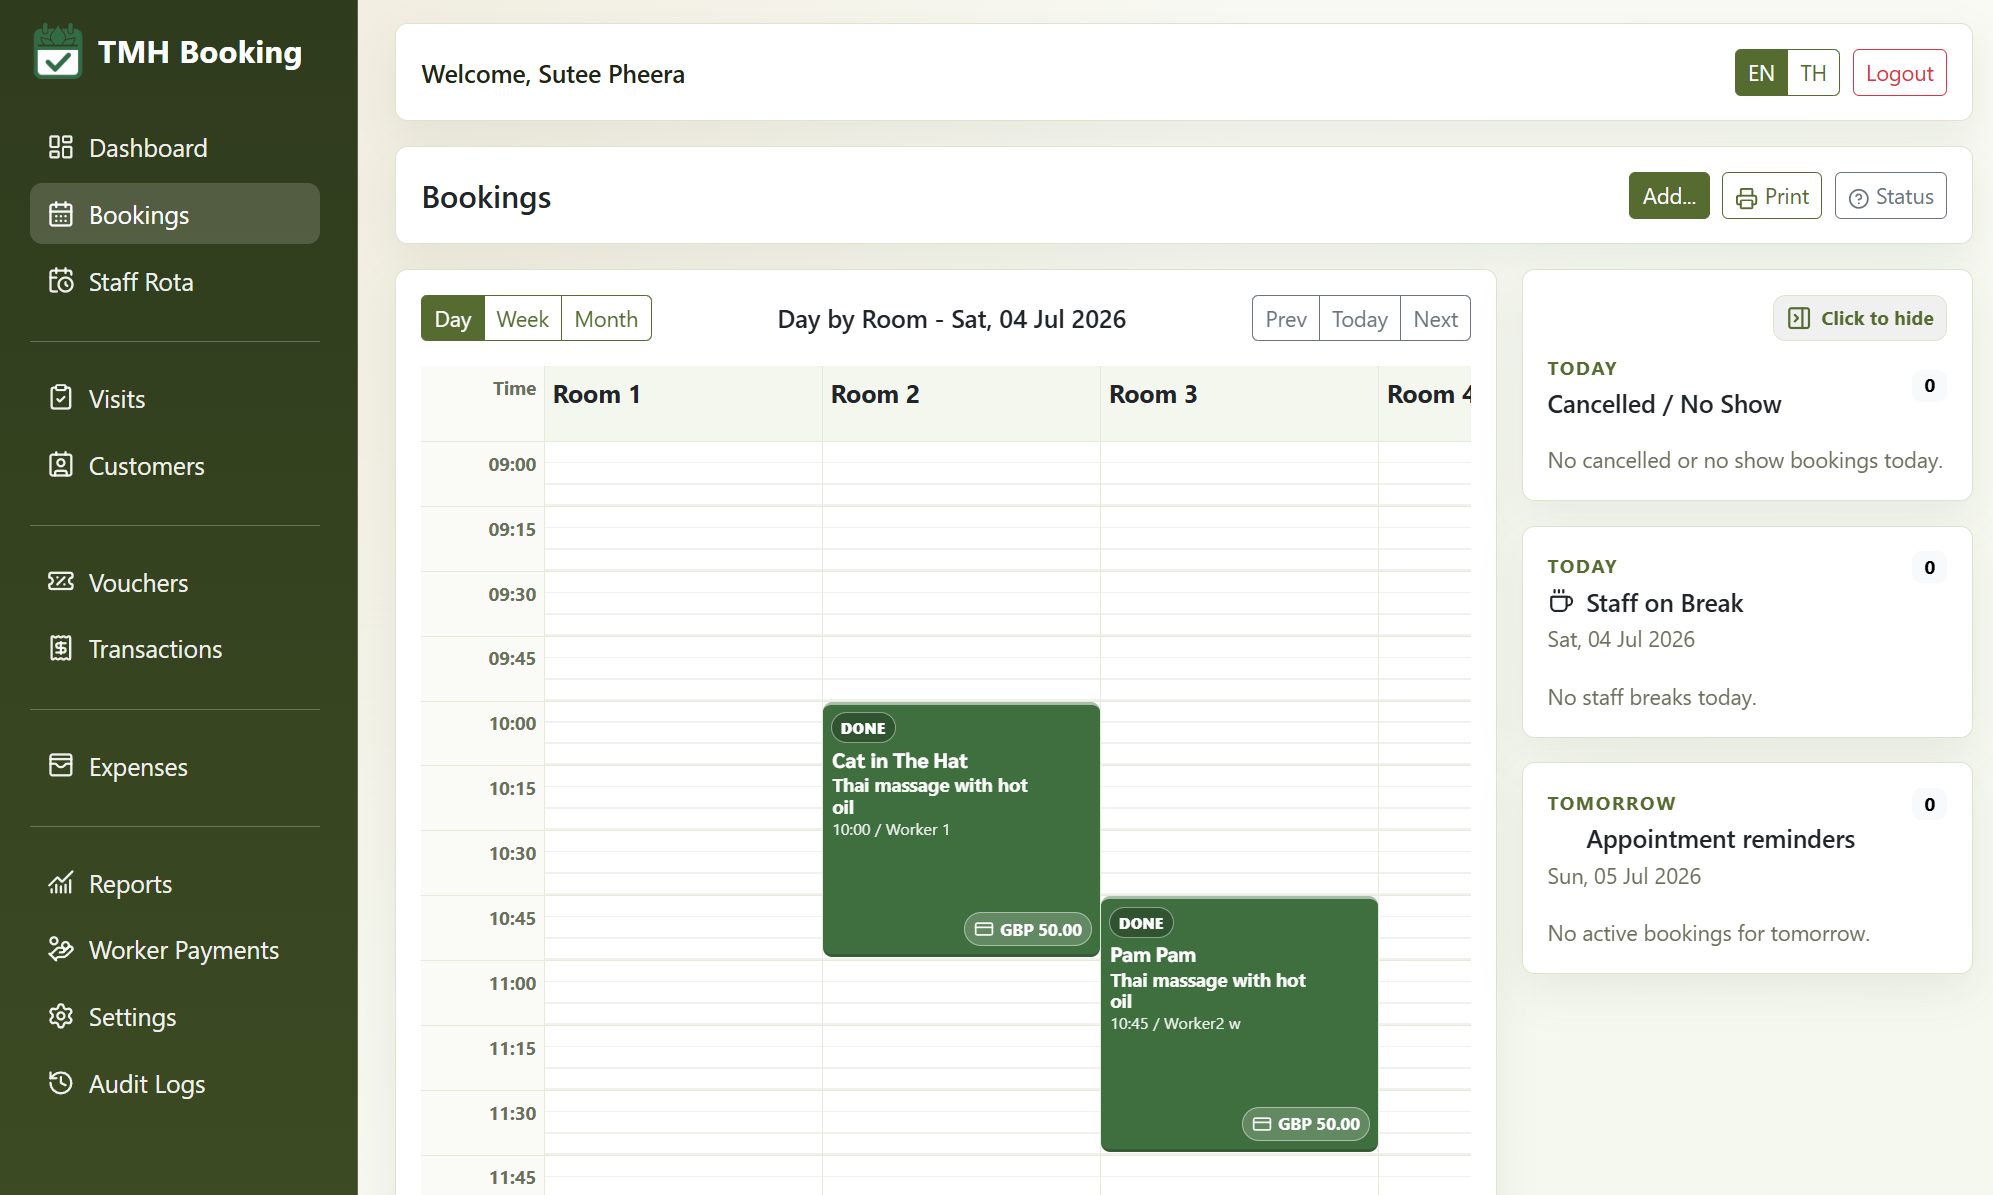Click "10:00 / Worker 1" text in booking
1993x1195 pixels.
[x=891, y=829]
